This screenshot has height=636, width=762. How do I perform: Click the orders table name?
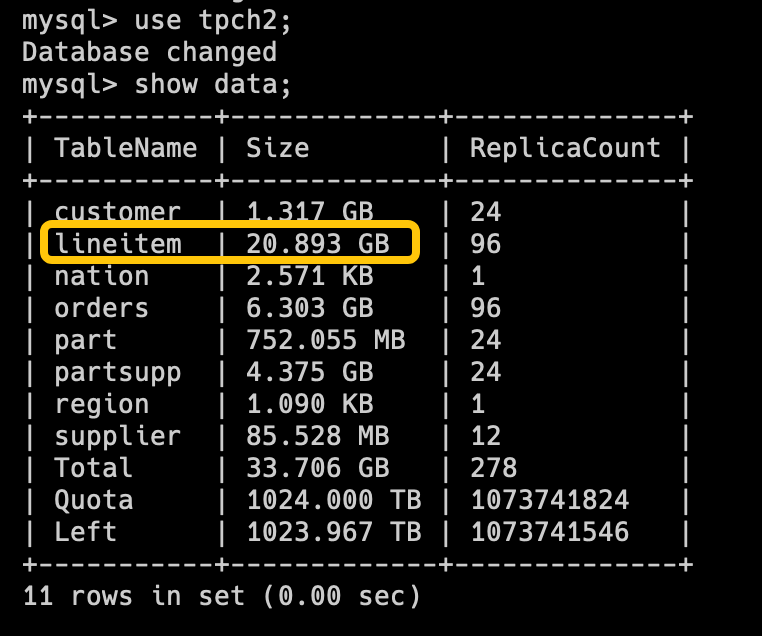point(101,308)
